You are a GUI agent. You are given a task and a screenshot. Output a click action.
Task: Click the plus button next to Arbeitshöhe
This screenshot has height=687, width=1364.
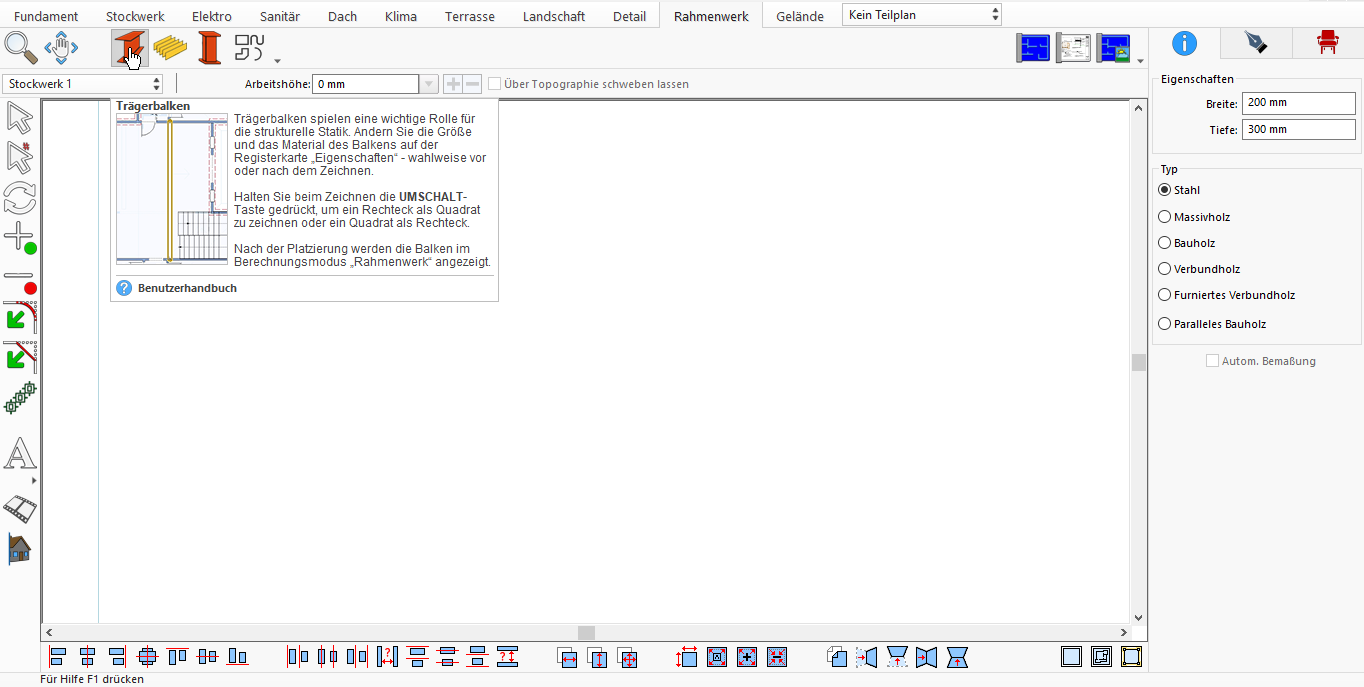click(453, 84)
